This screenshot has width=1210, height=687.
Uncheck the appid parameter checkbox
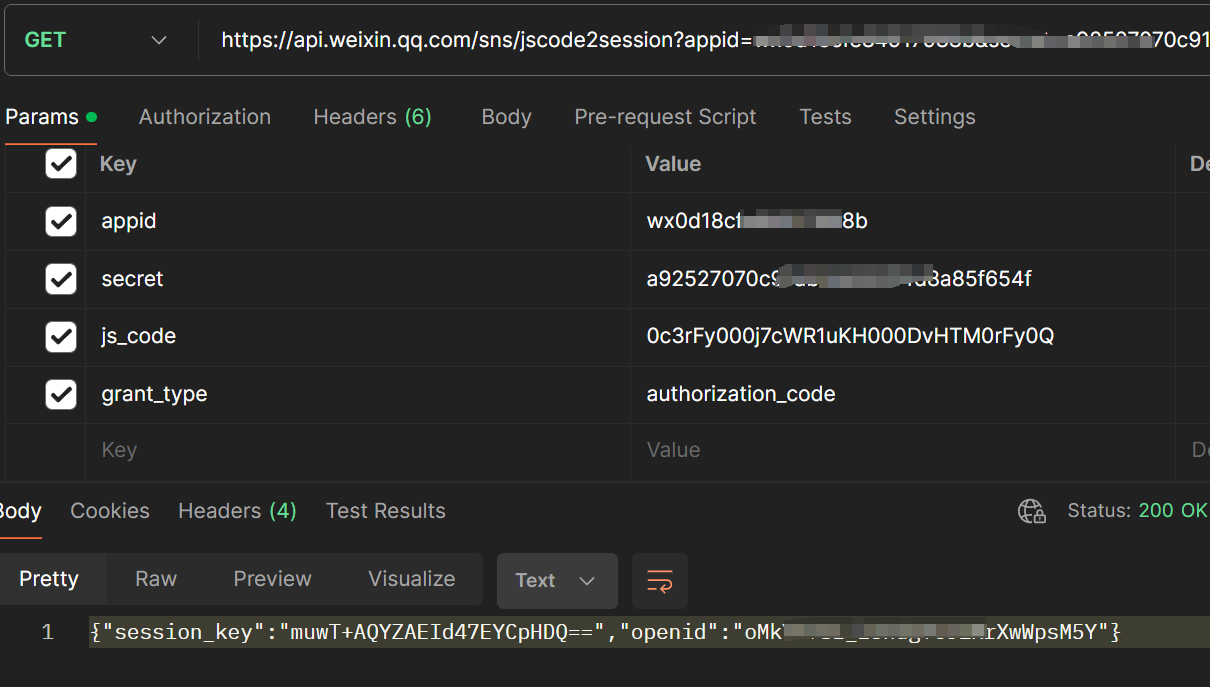point(61,221)
